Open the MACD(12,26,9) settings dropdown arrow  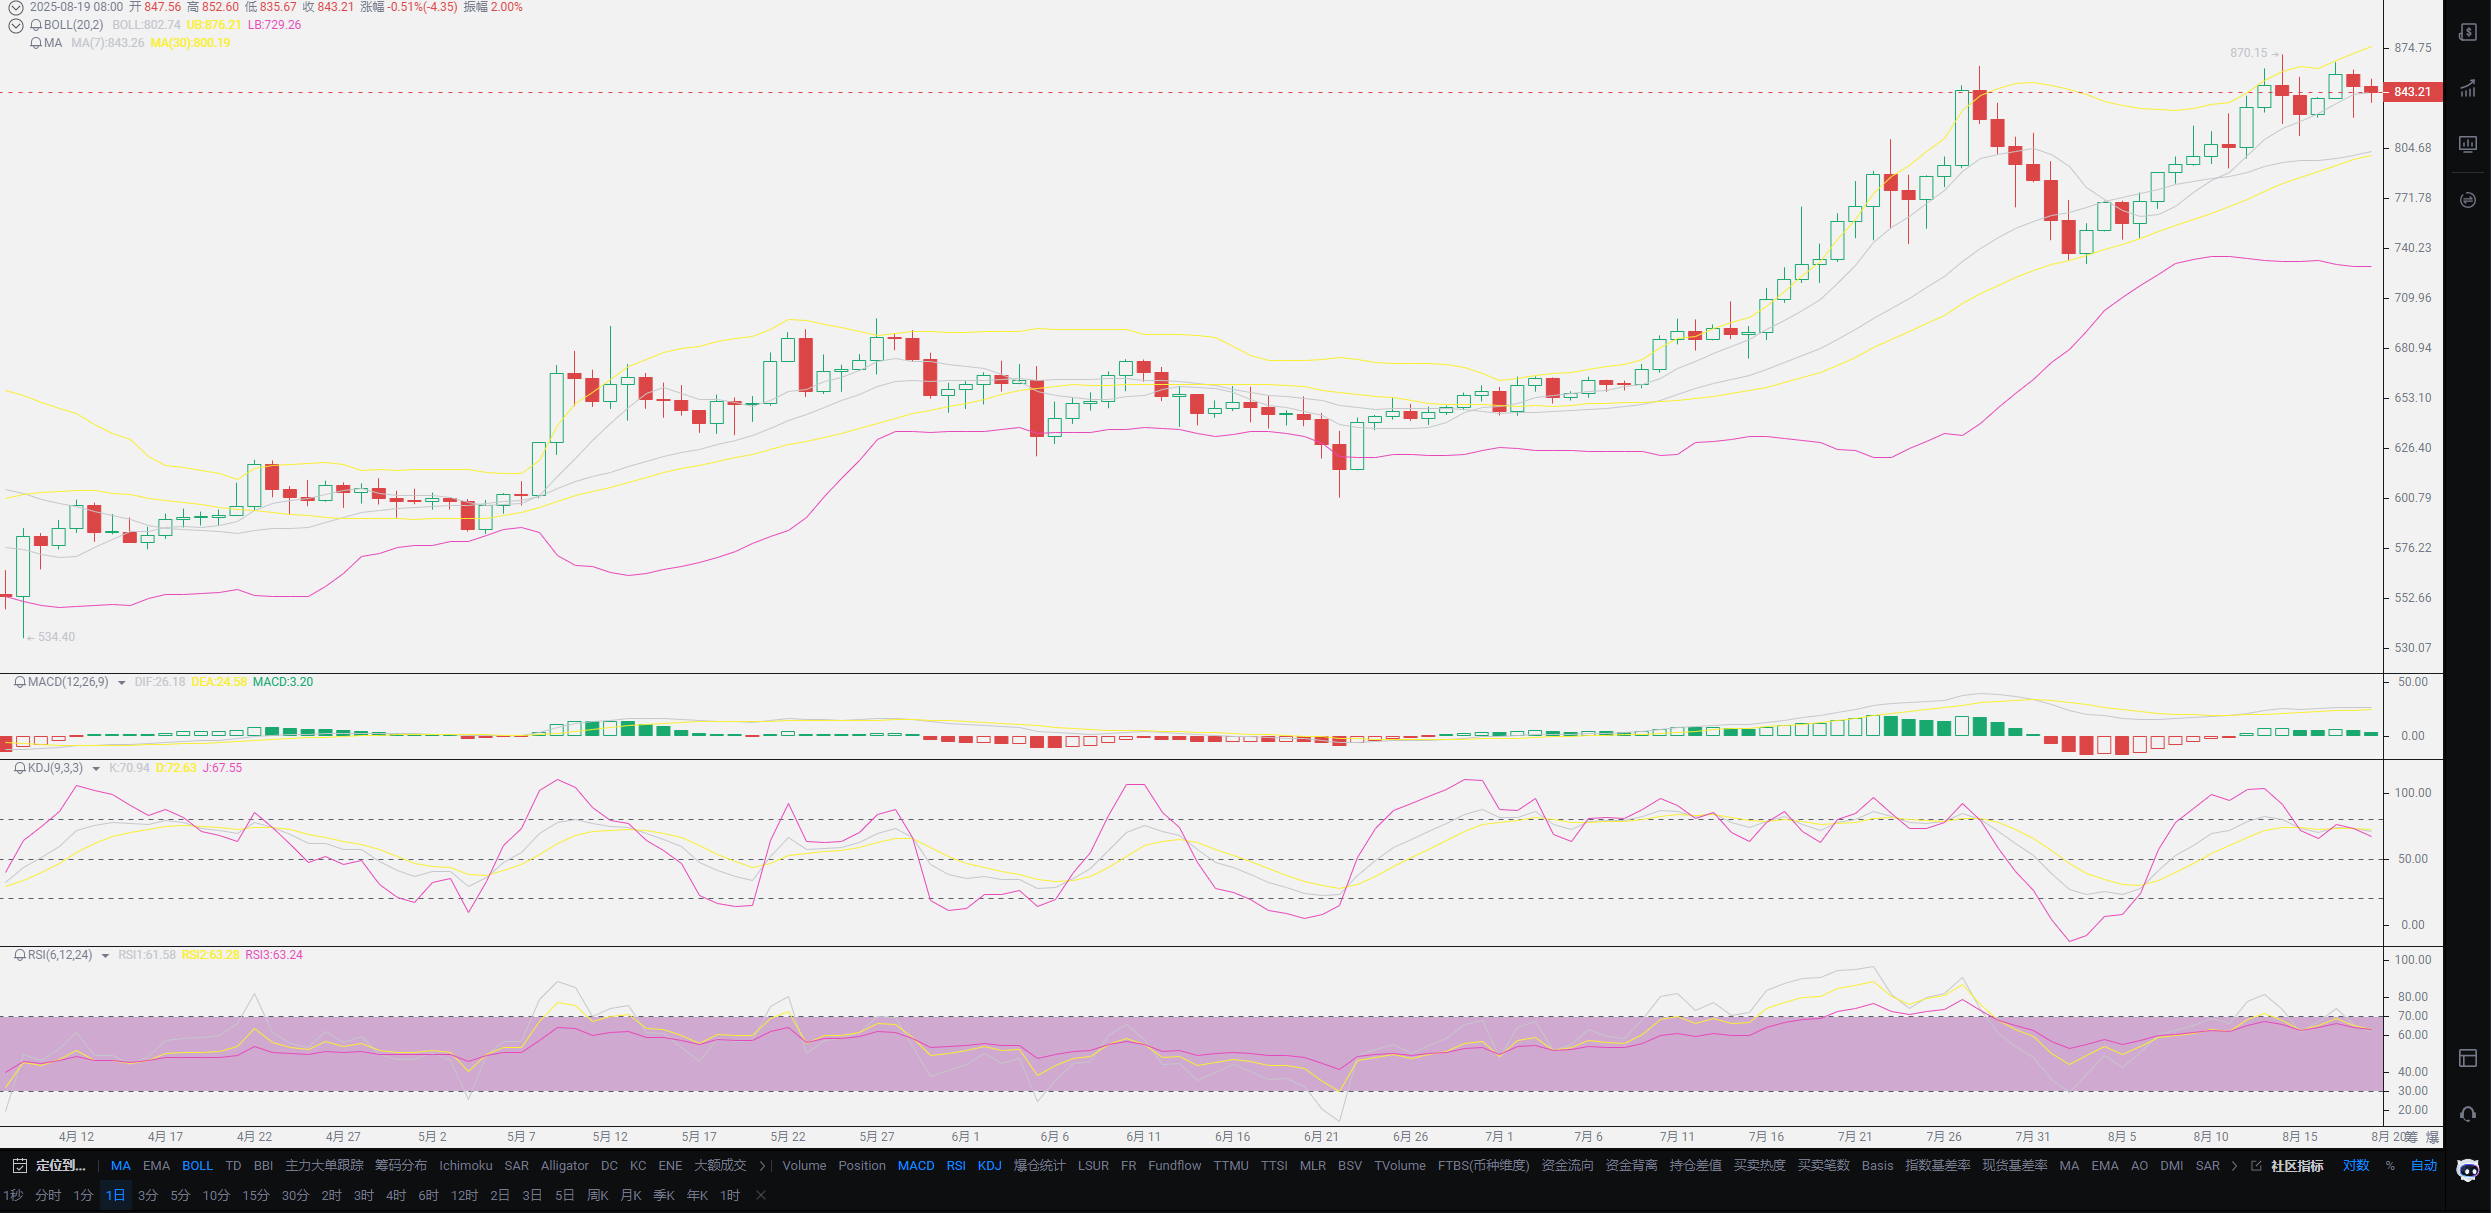[x=122, y=683]
